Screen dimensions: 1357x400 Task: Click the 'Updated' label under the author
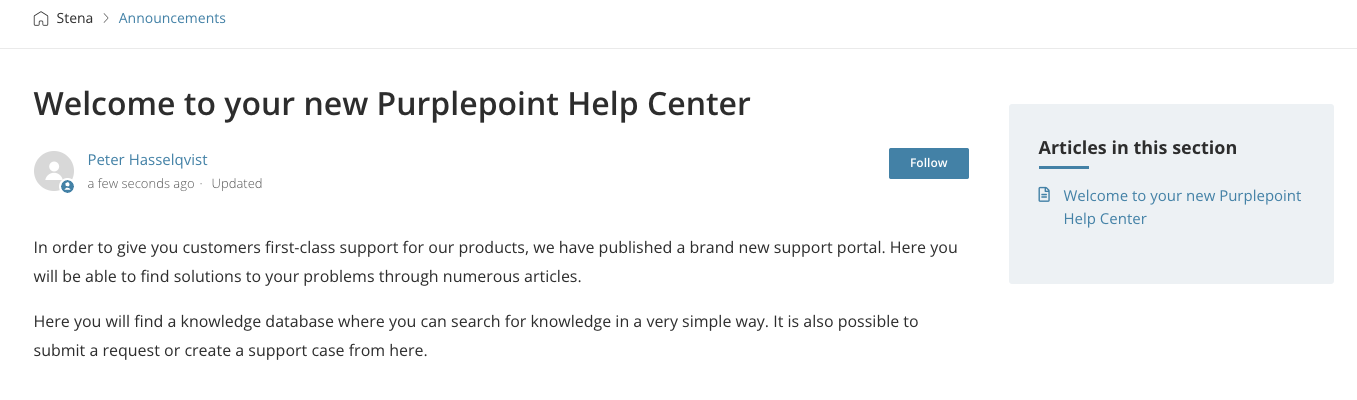(x=237, y=184)
